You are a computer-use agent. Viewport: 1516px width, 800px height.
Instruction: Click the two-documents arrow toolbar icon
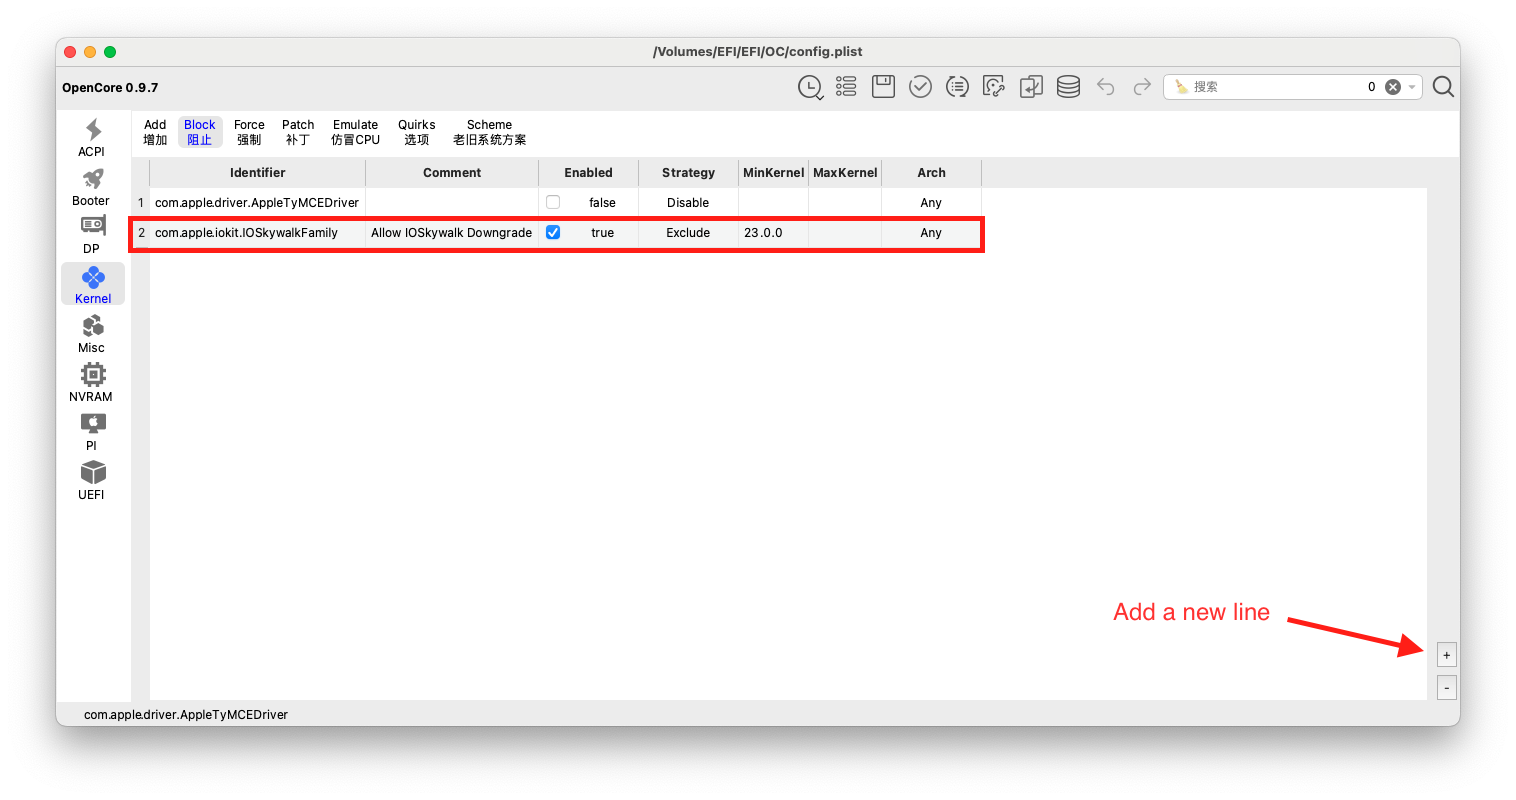(x=1031, y=87)
